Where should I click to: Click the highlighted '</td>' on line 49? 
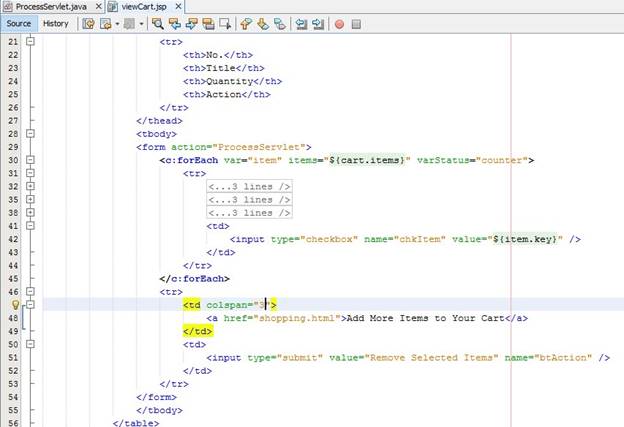198,331
